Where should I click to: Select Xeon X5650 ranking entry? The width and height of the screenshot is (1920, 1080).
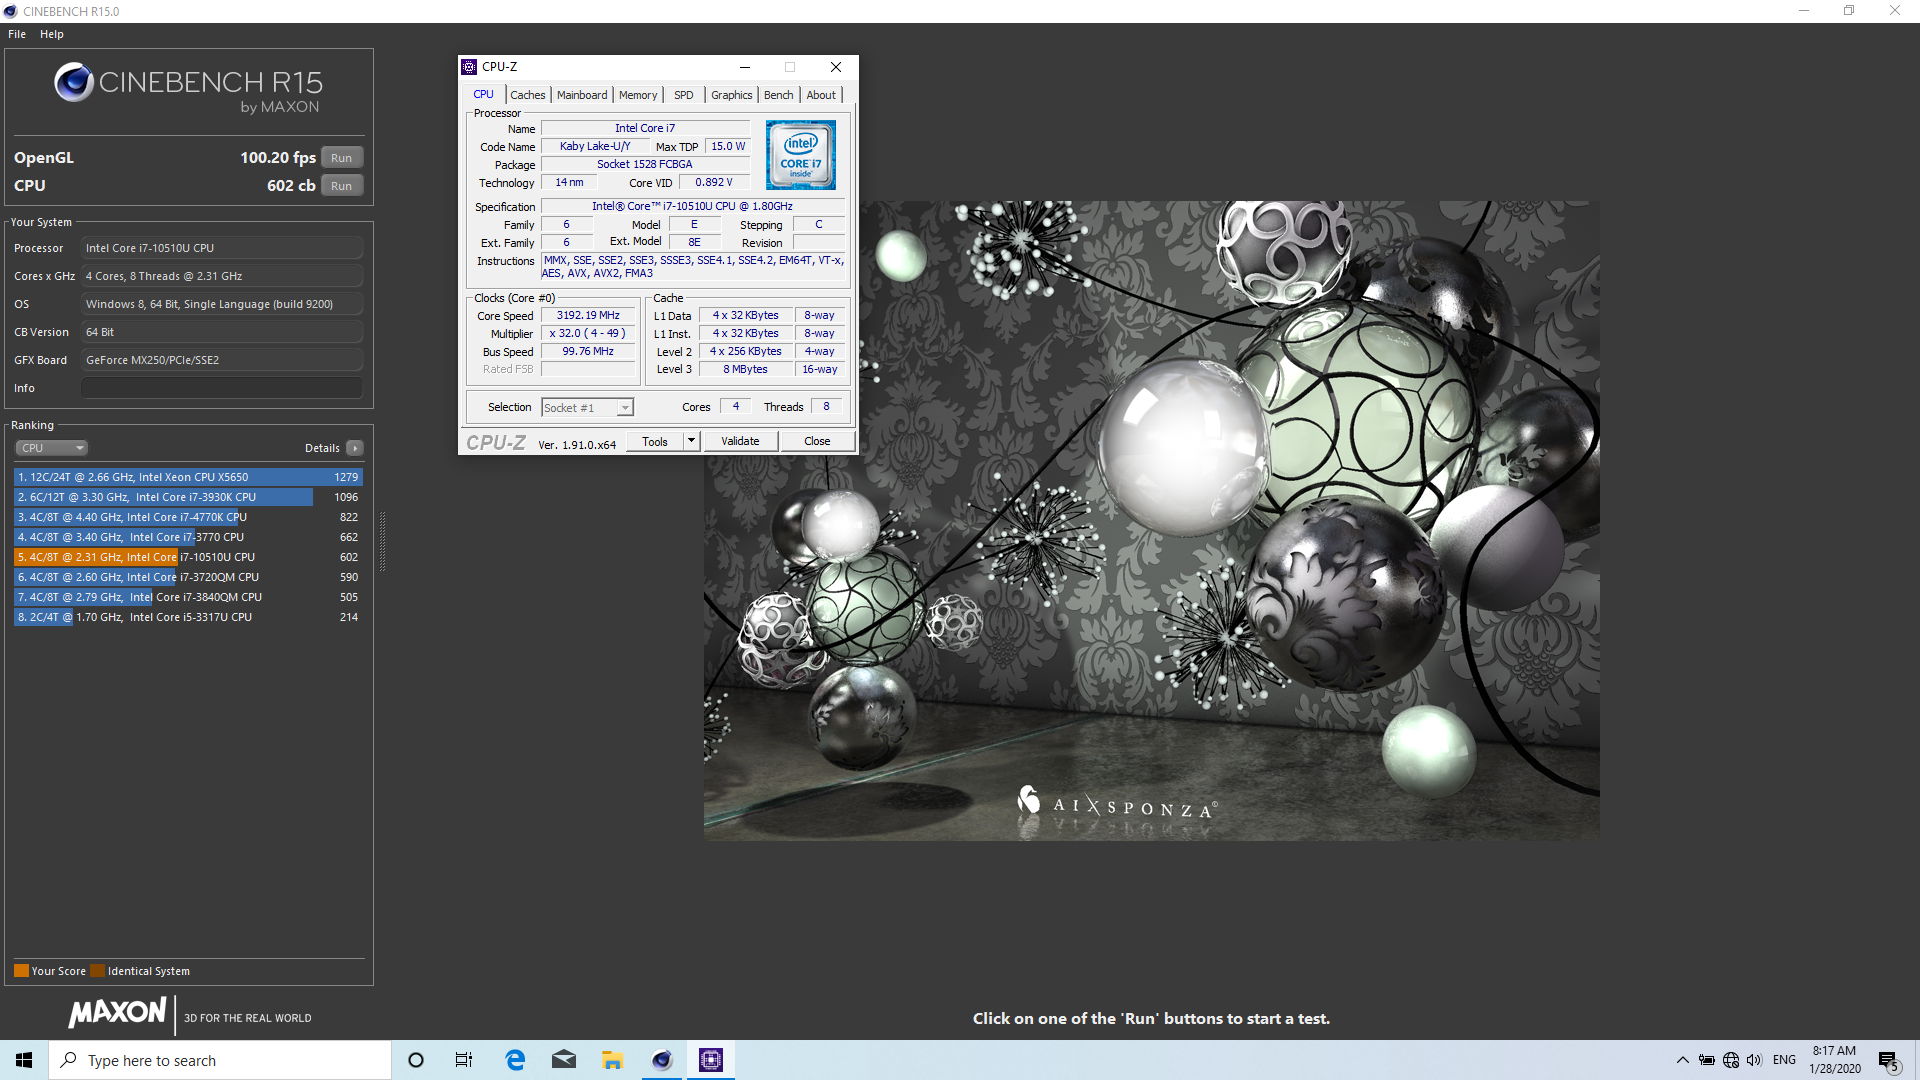click(x=188, y=477)
